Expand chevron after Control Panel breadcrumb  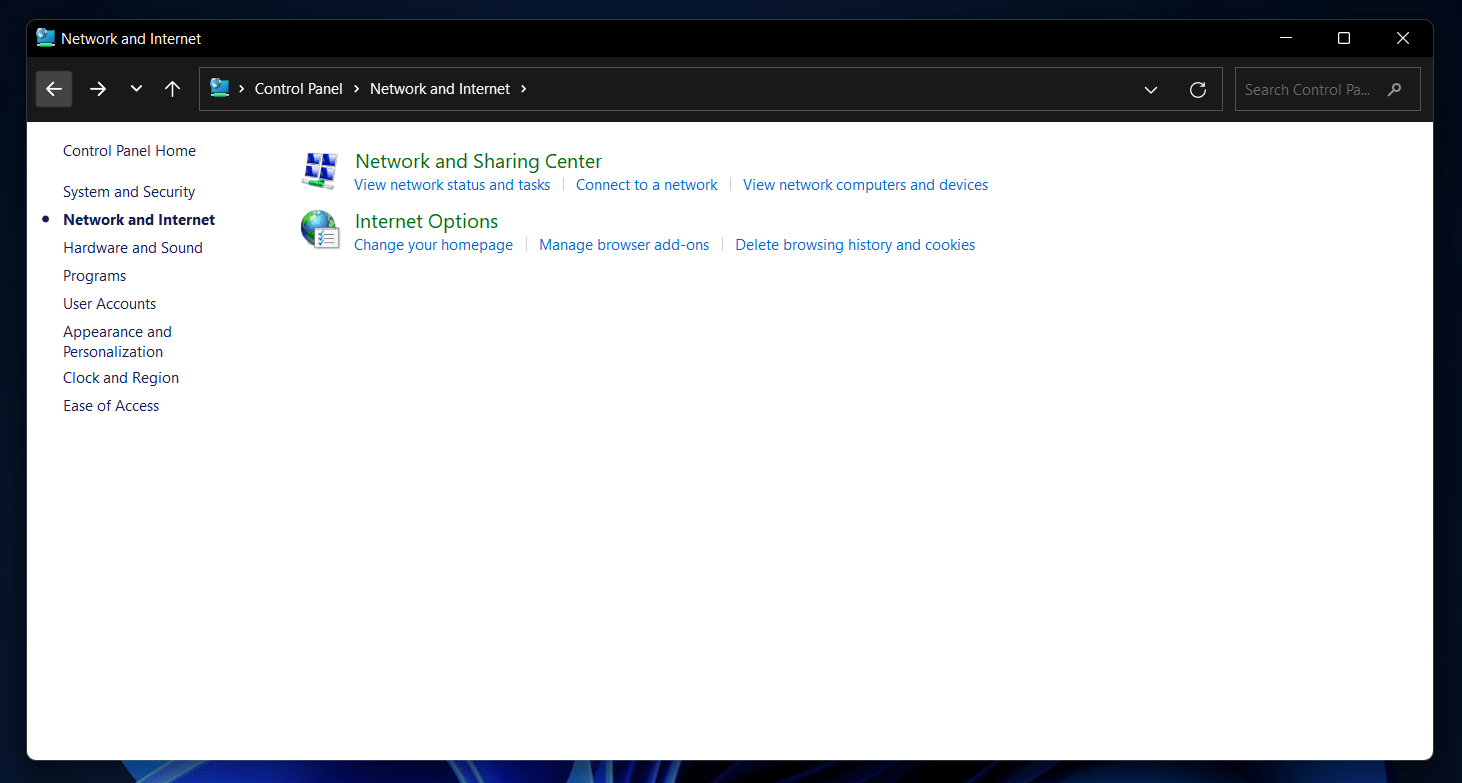coord(357,89)
